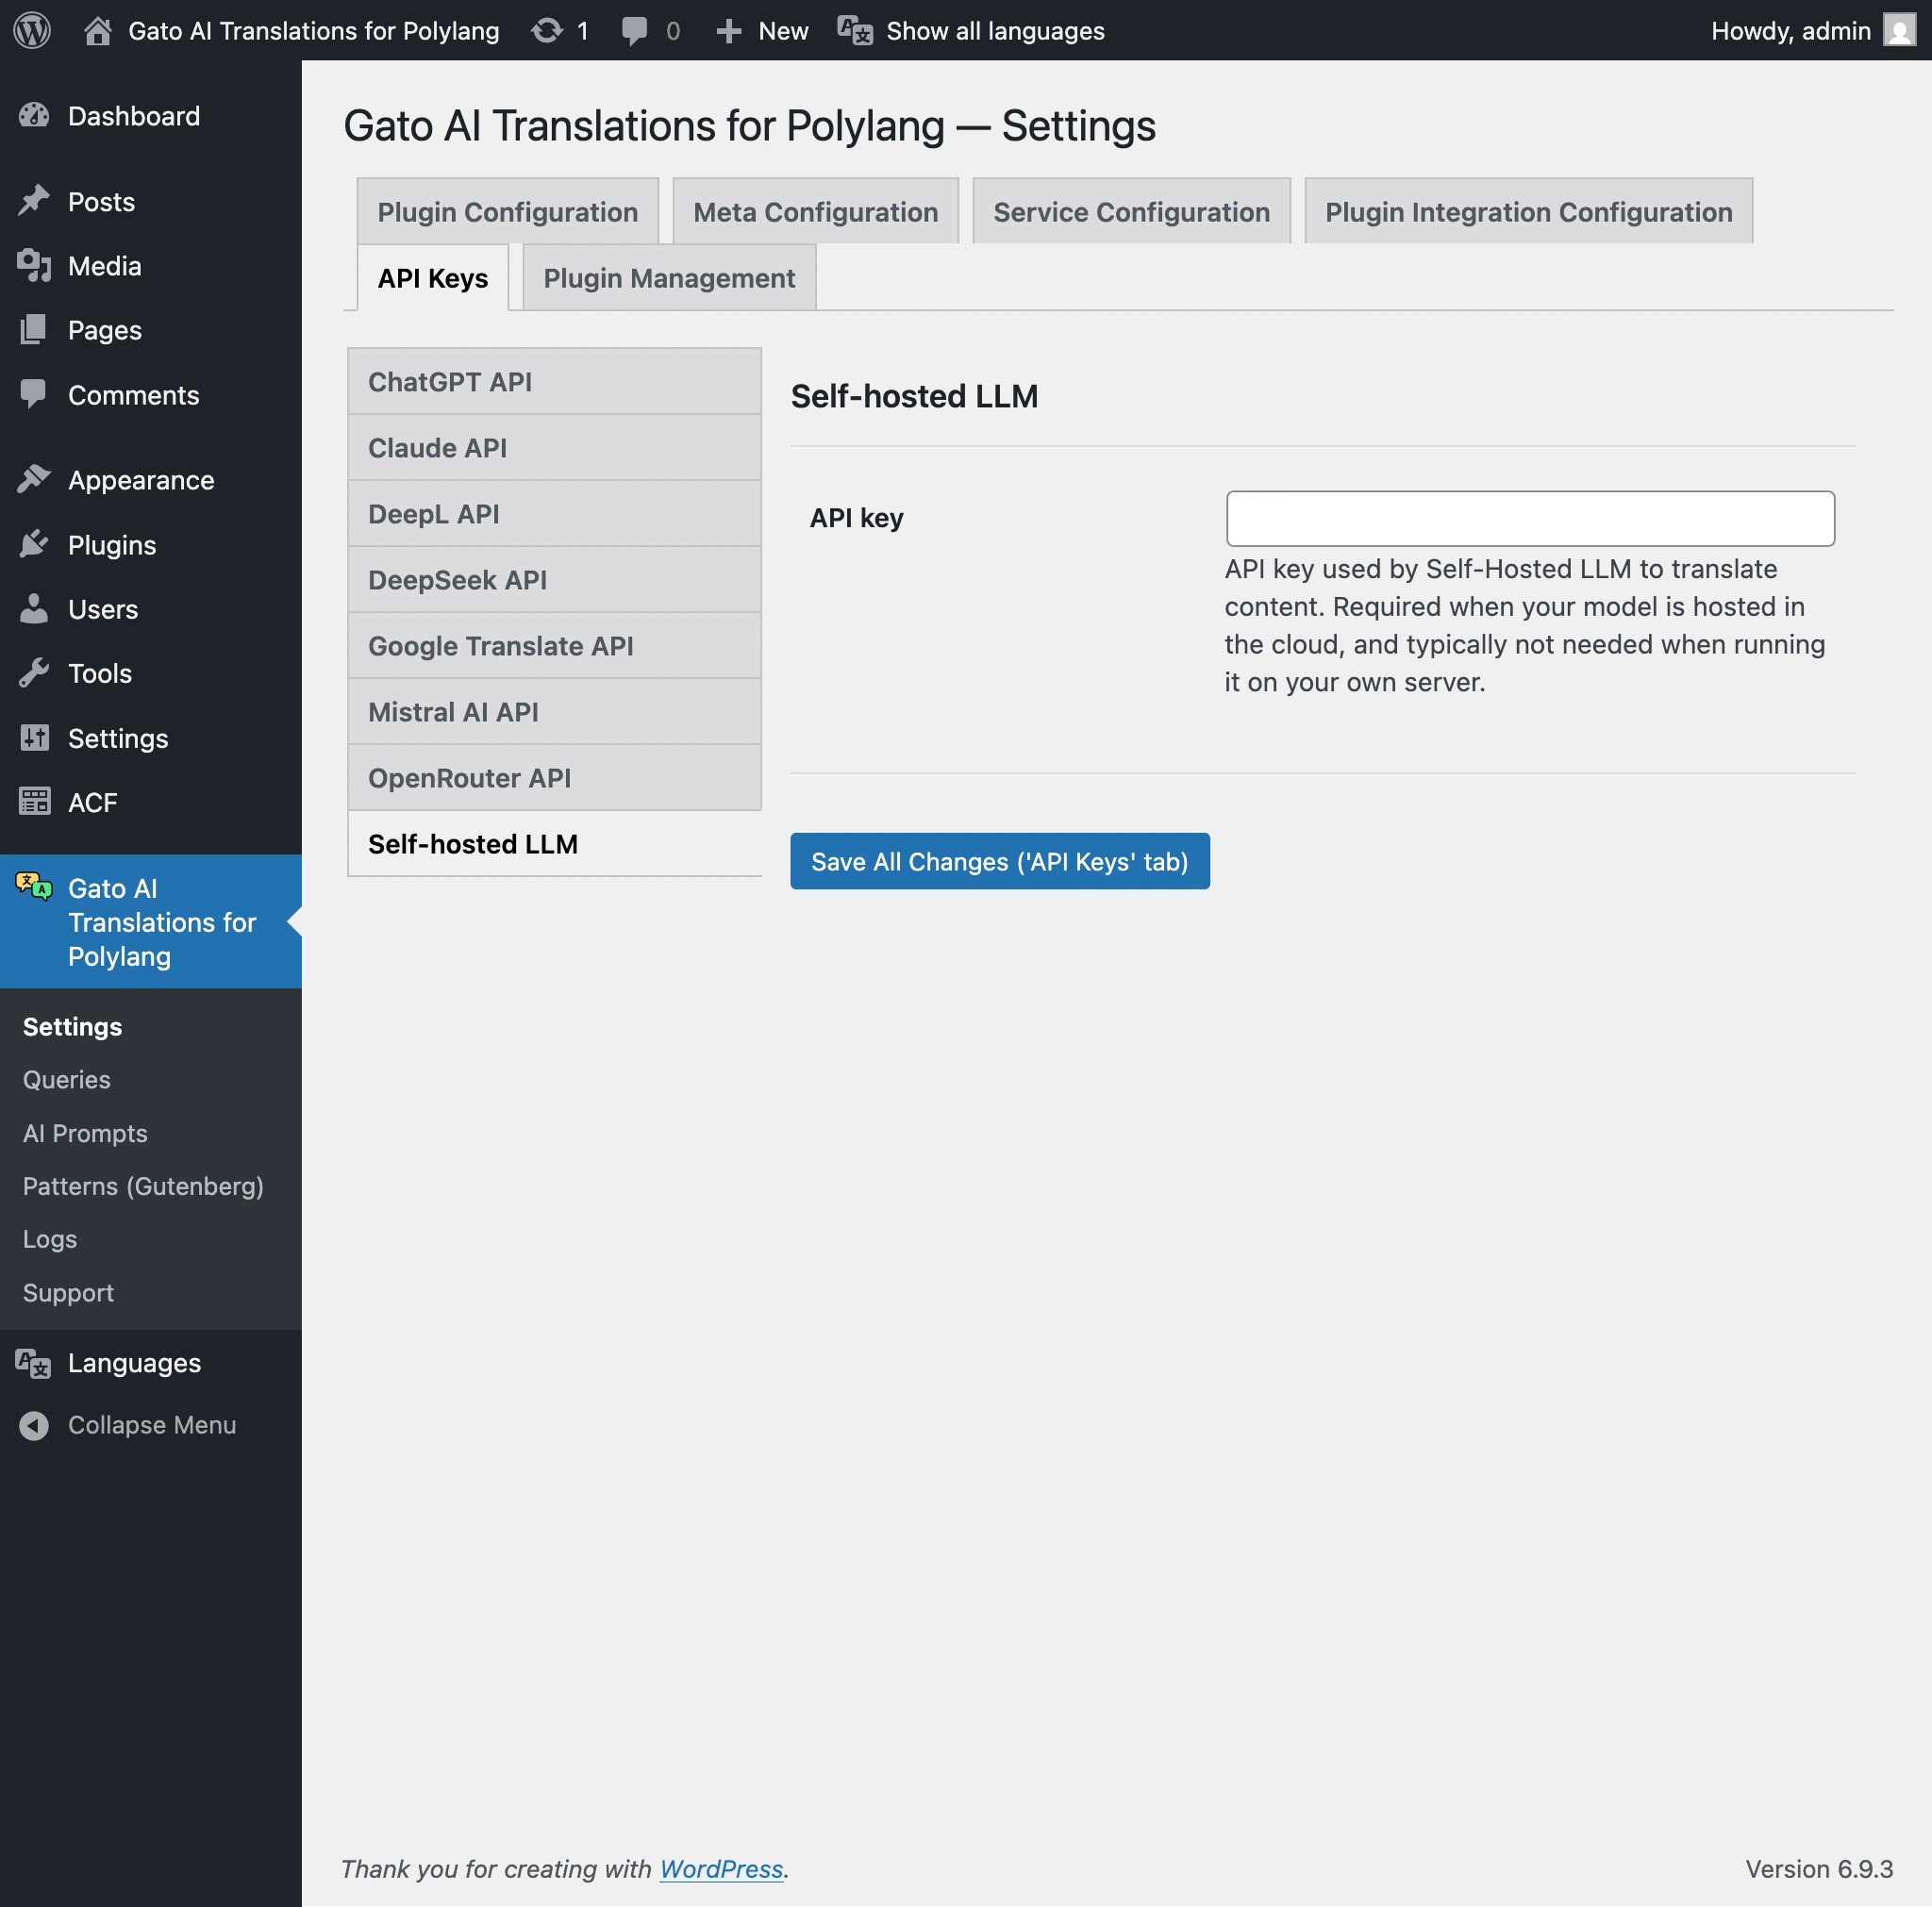Check updates via the refresh icon

pos(546,30)
